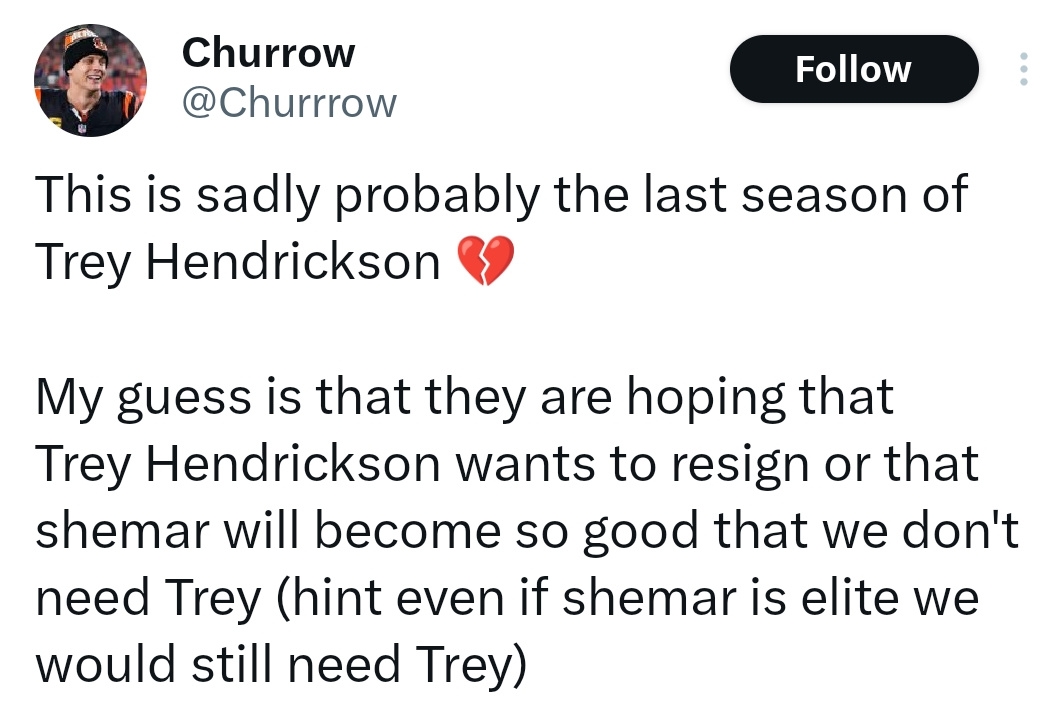The image size is (1059, 714).
Task: Follow the Churrow account
Action: [854, 69]
